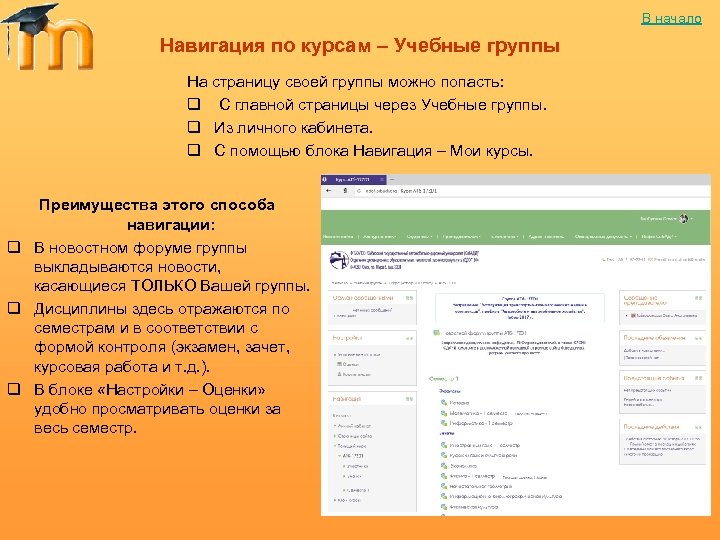720x540 pixels.
Task: Open the 'Обязательные документы' dropdown menu
Action: point(603,236)
